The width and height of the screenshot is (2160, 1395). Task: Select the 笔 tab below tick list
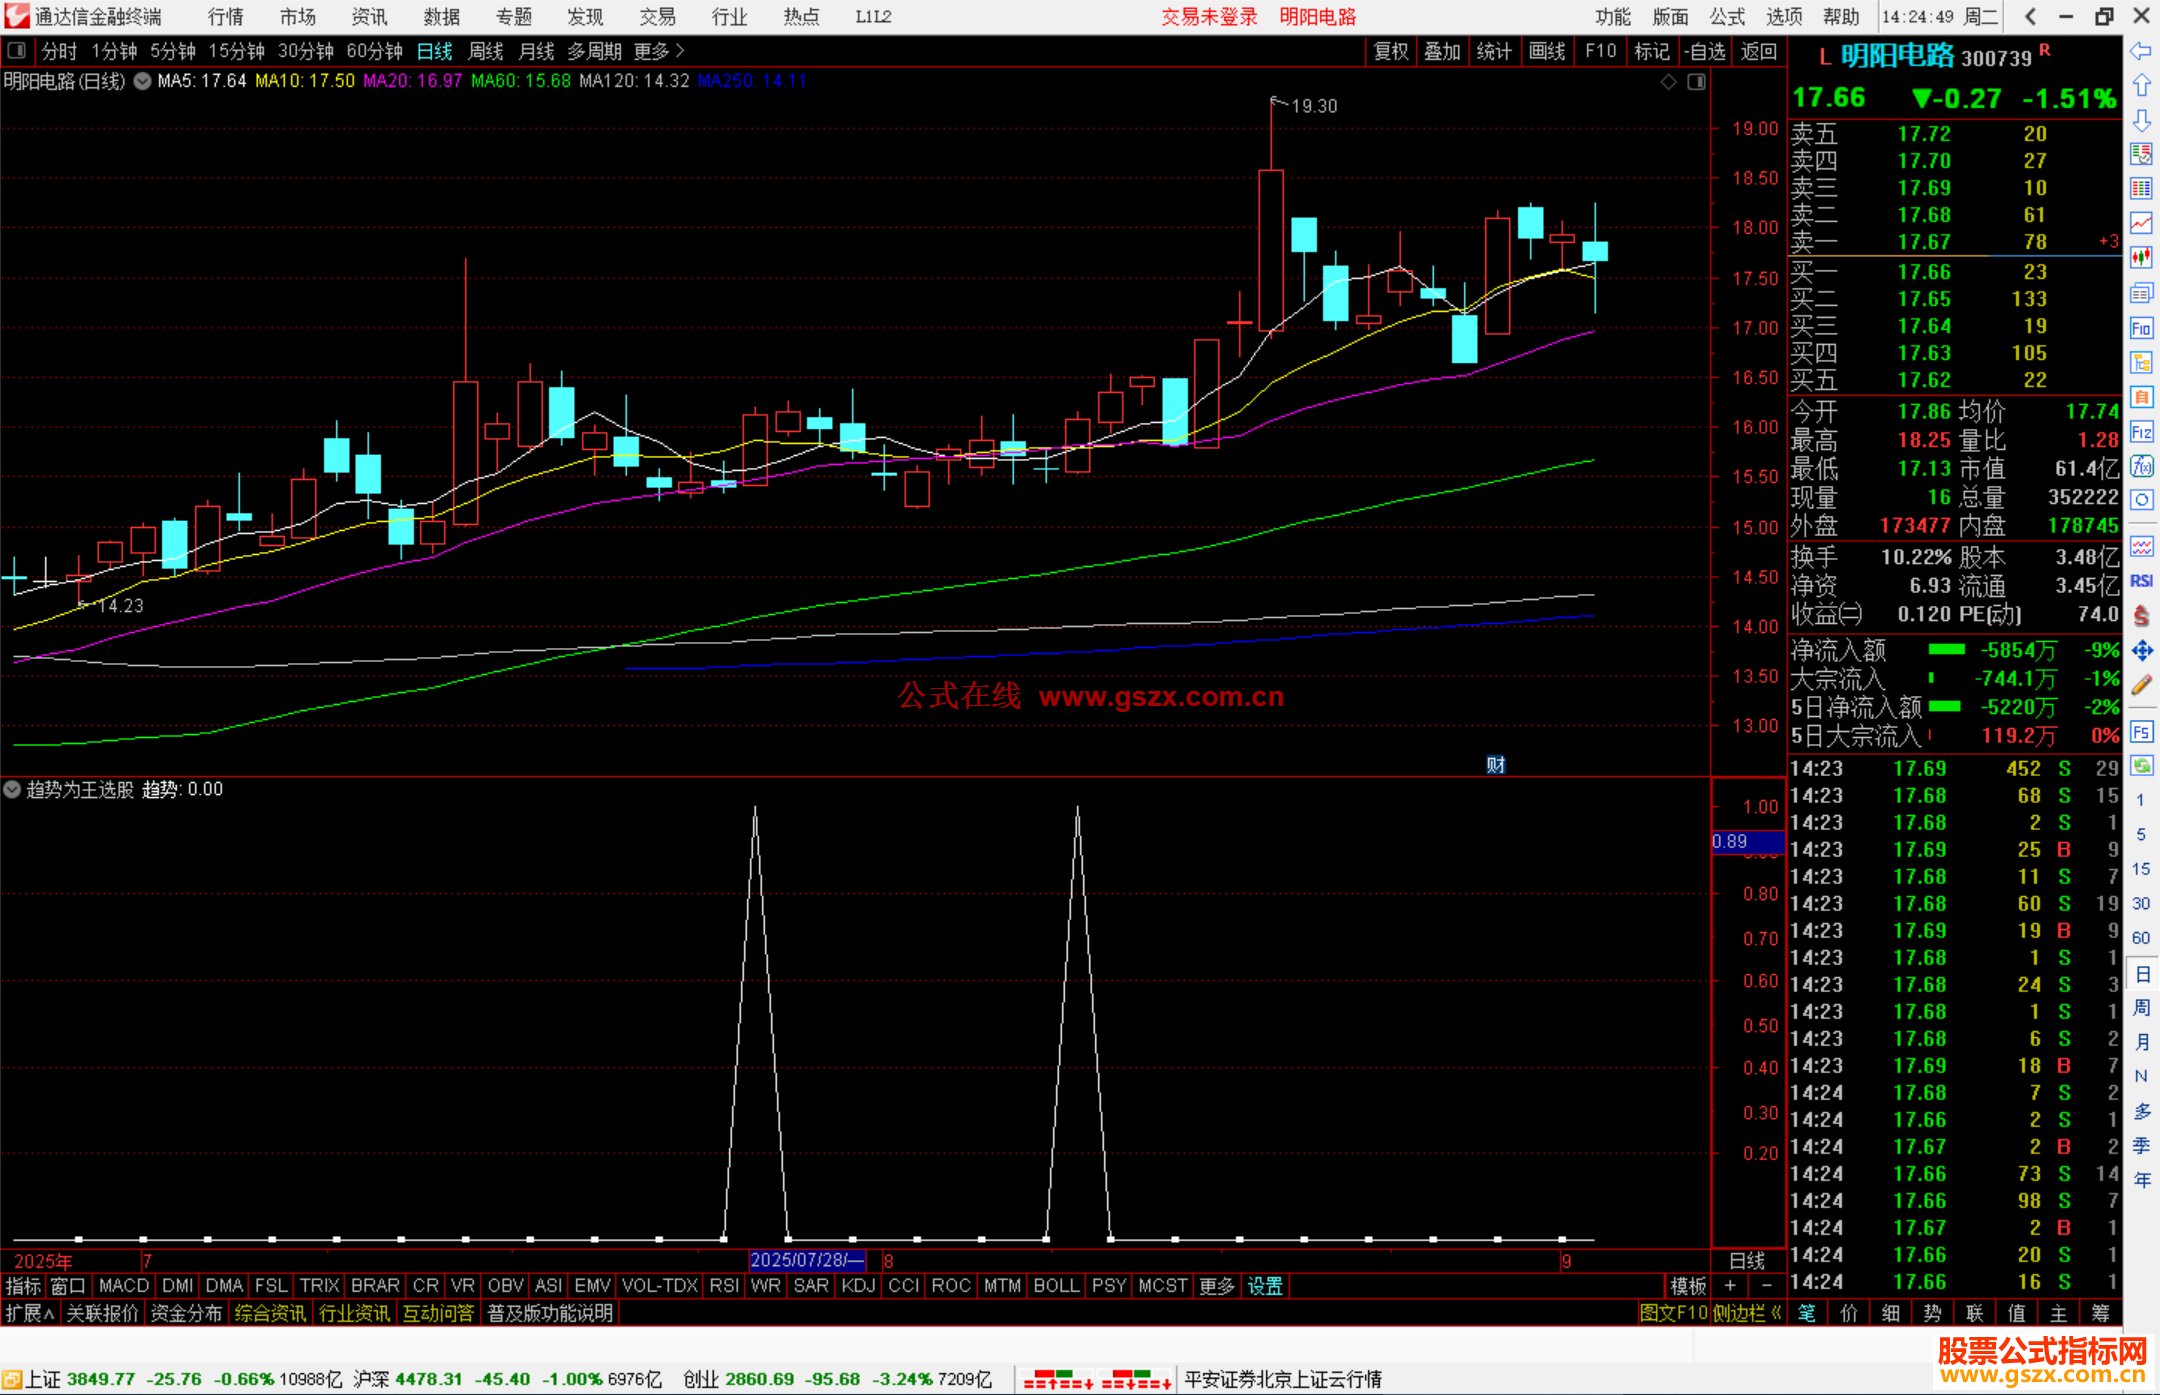[x=1807, y=1313]
